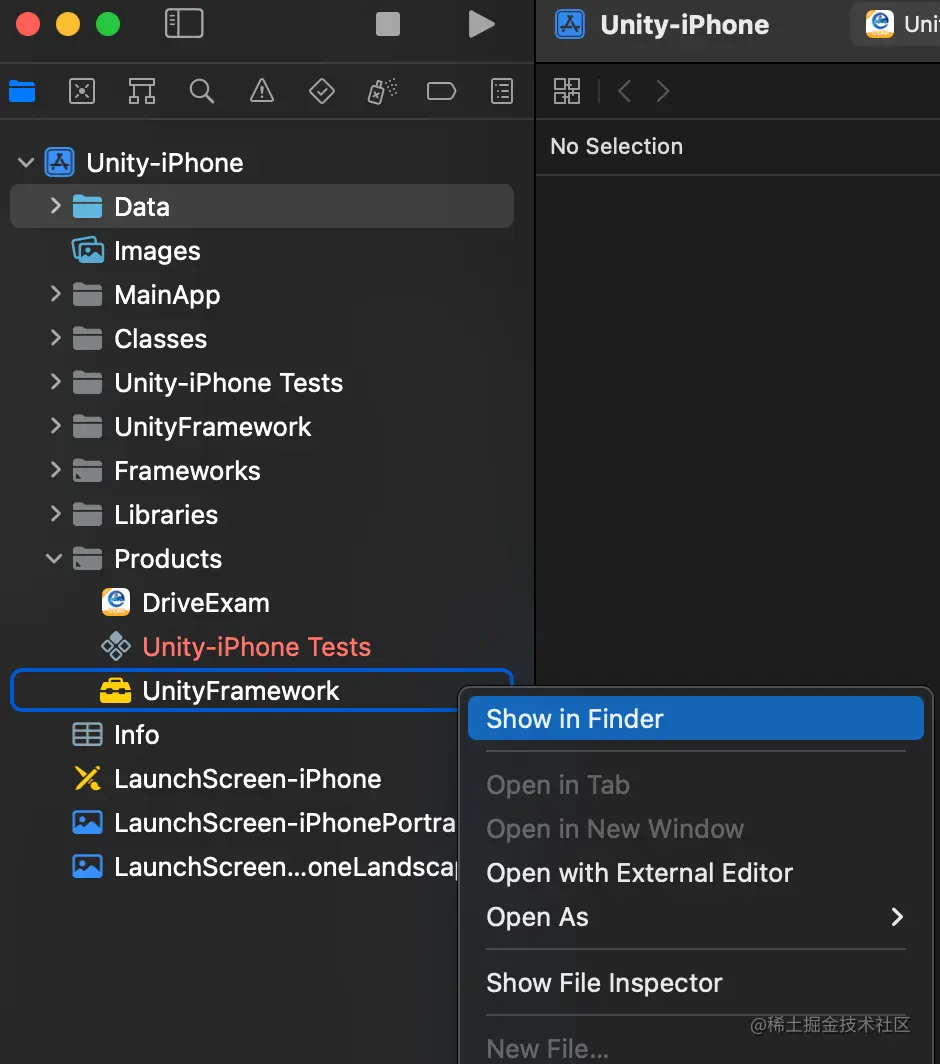
Task: Choose New File… in context menu
Action: (x=696, y=1049)
